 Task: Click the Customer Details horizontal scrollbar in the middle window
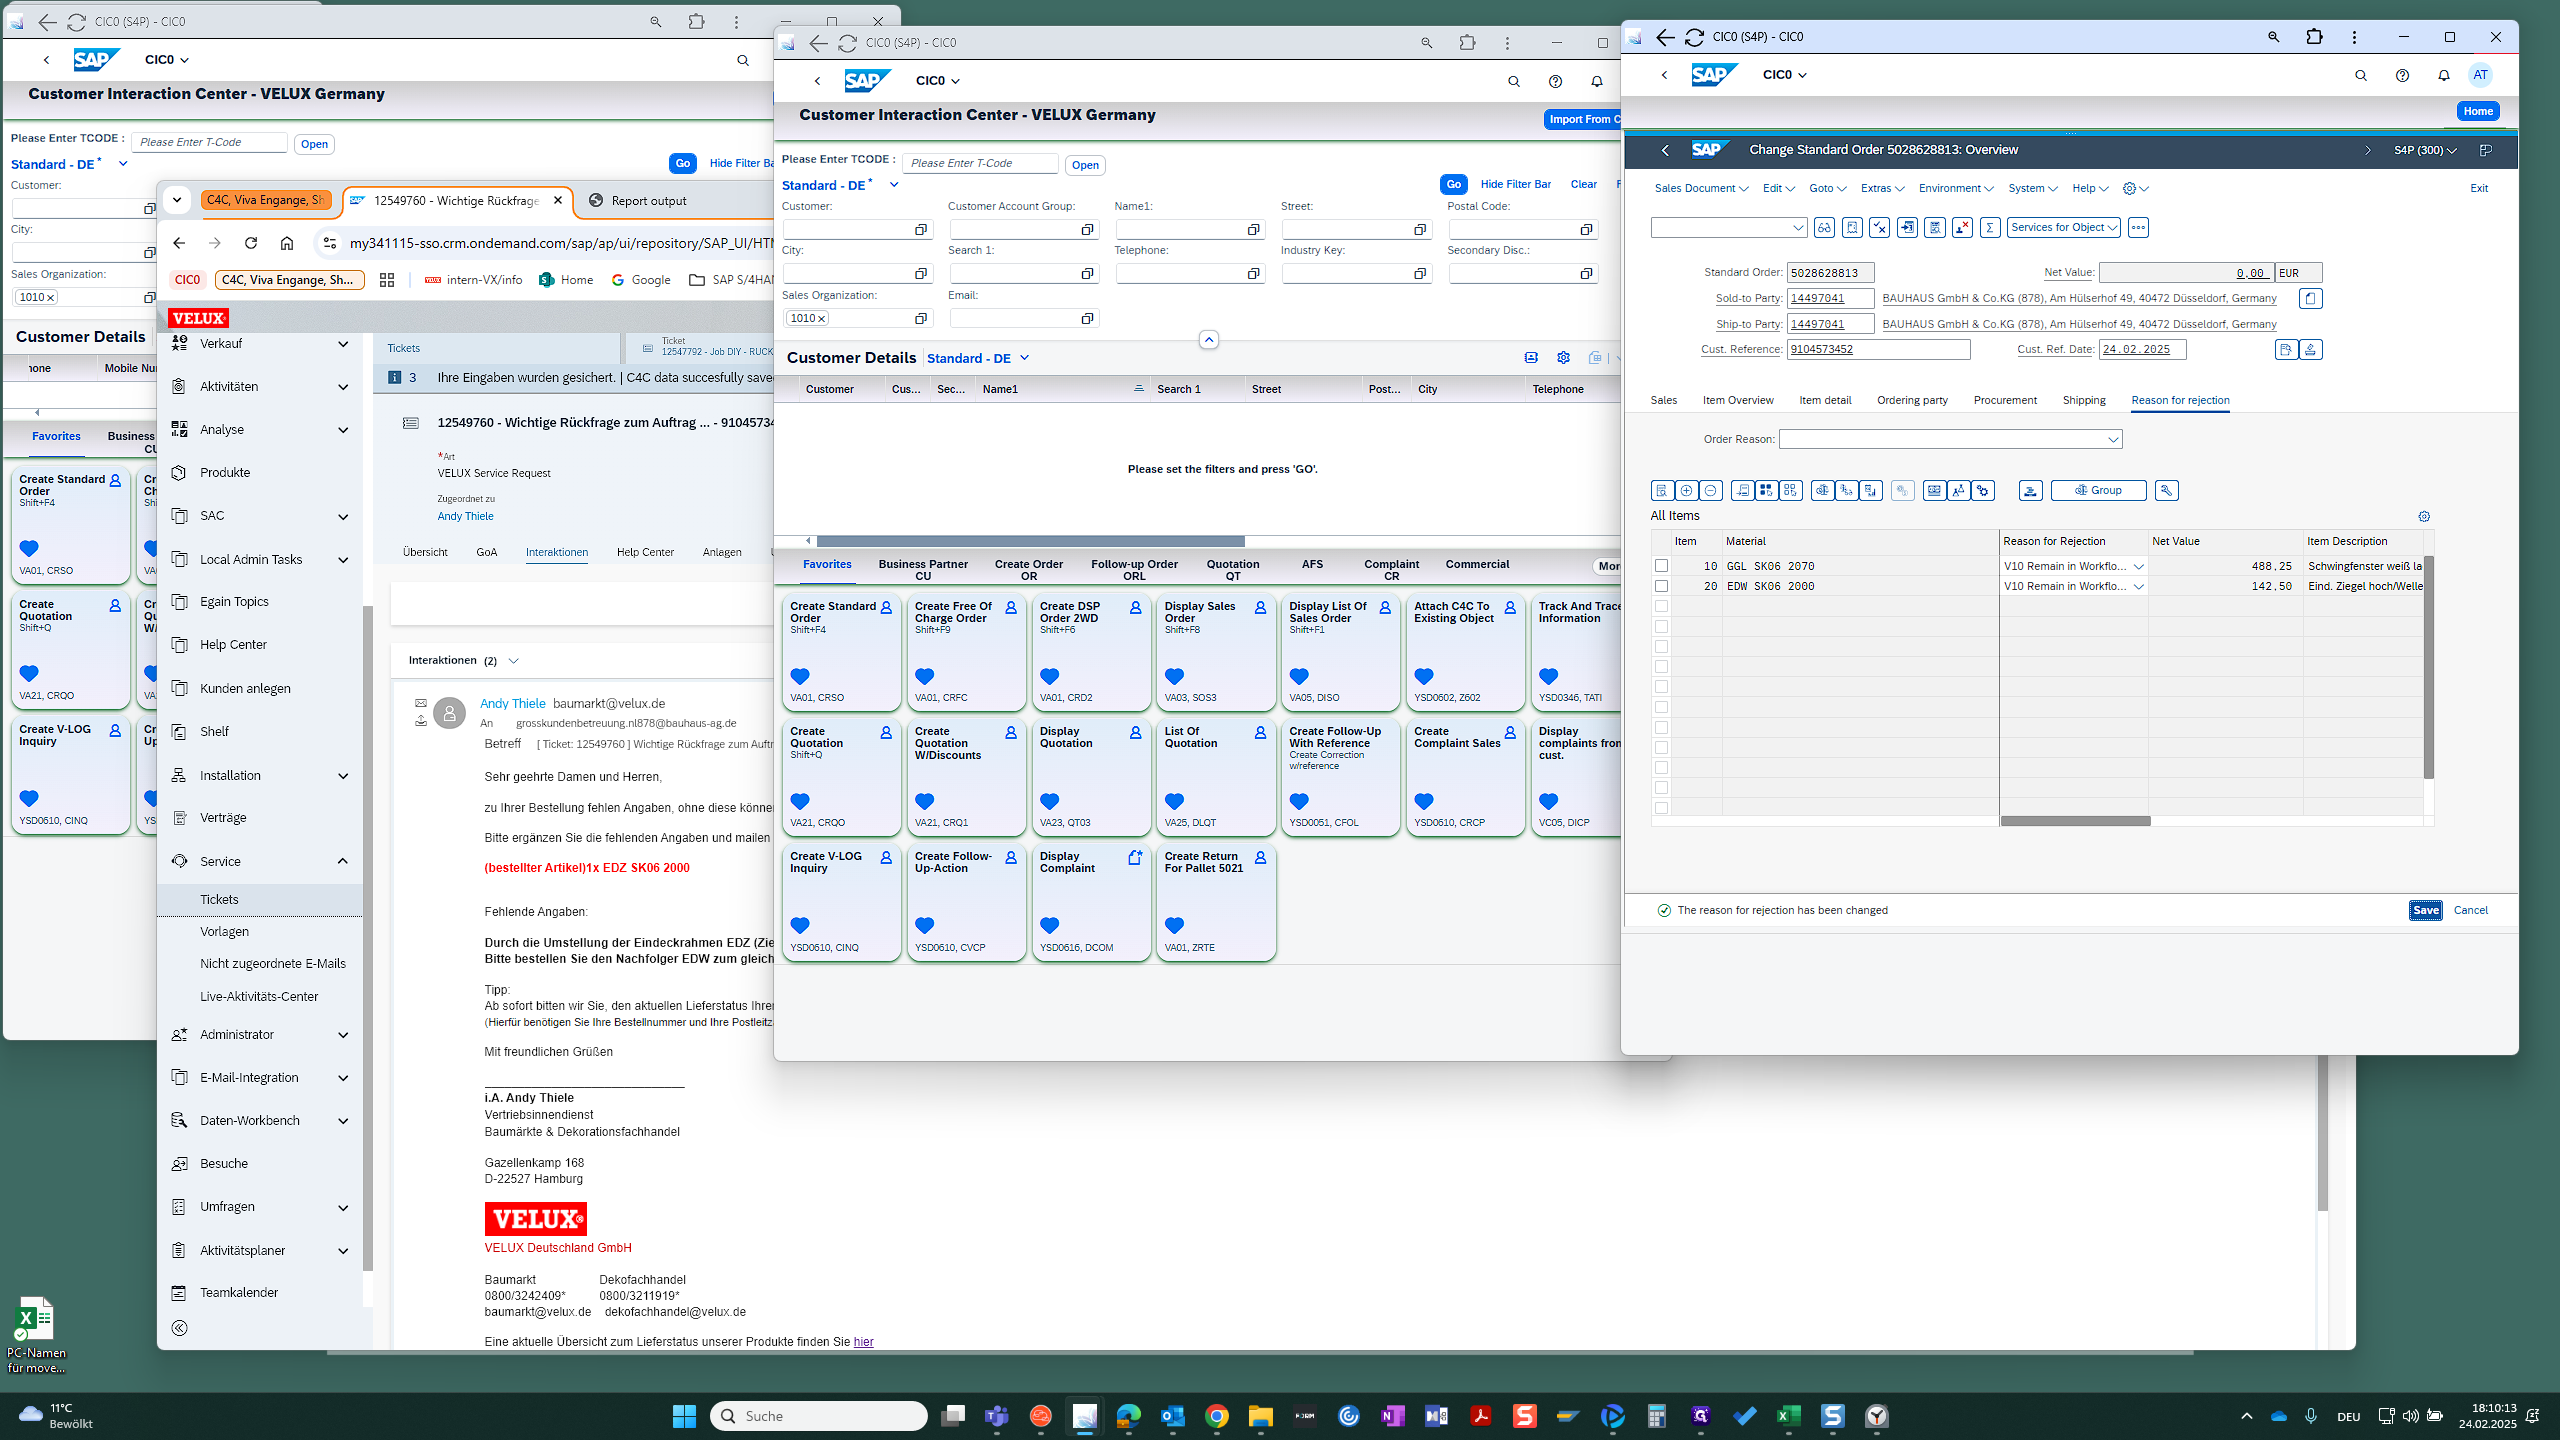pos(1031,541)
